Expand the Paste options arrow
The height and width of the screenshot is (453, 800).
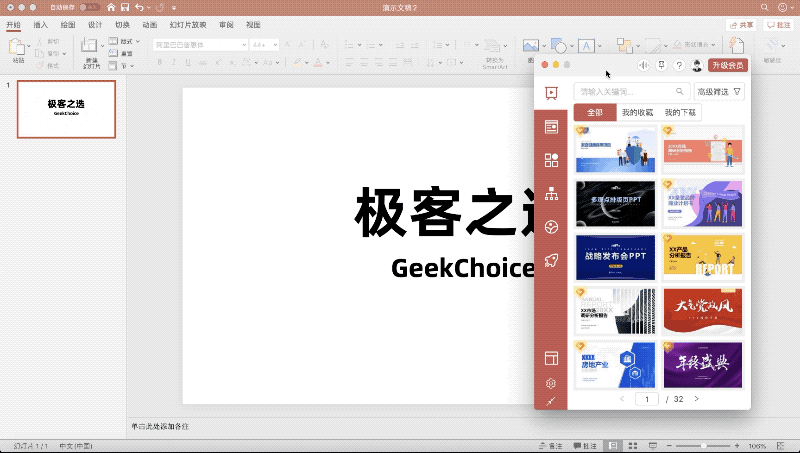(x=29, y=46)
